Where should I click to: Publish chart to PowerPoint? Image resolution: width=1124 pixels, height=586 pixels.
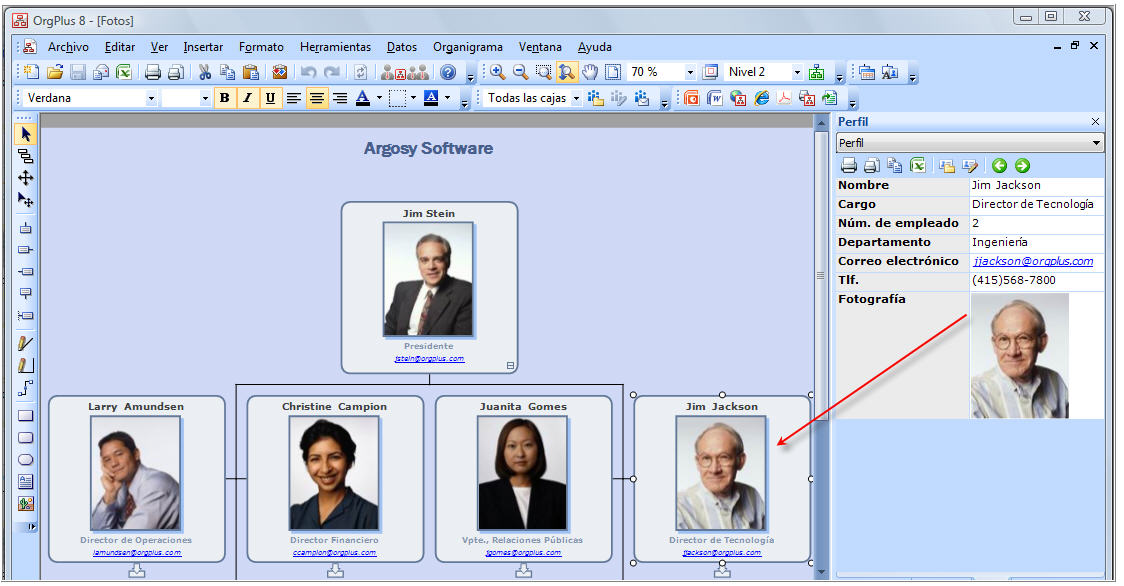point(692,98)
